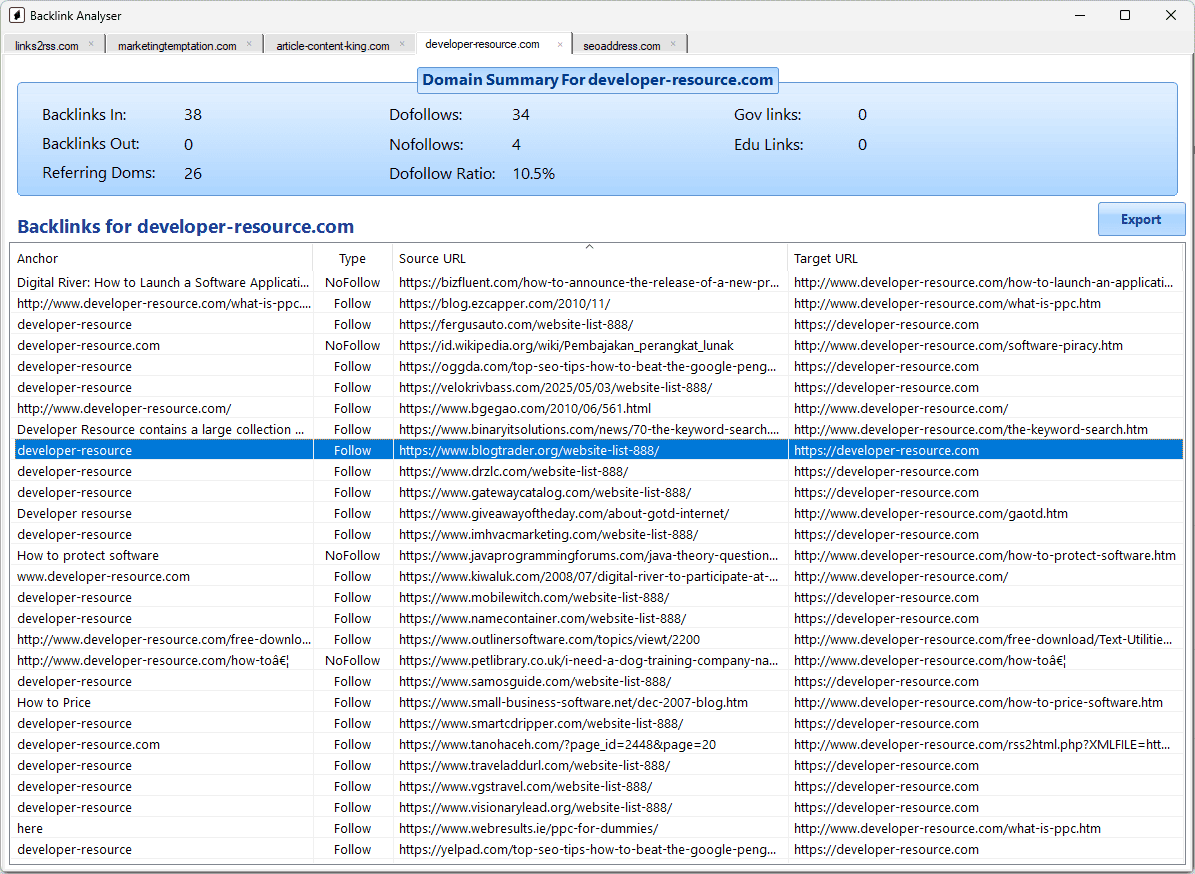Close the developer-resource.com tab

(561, 44)
